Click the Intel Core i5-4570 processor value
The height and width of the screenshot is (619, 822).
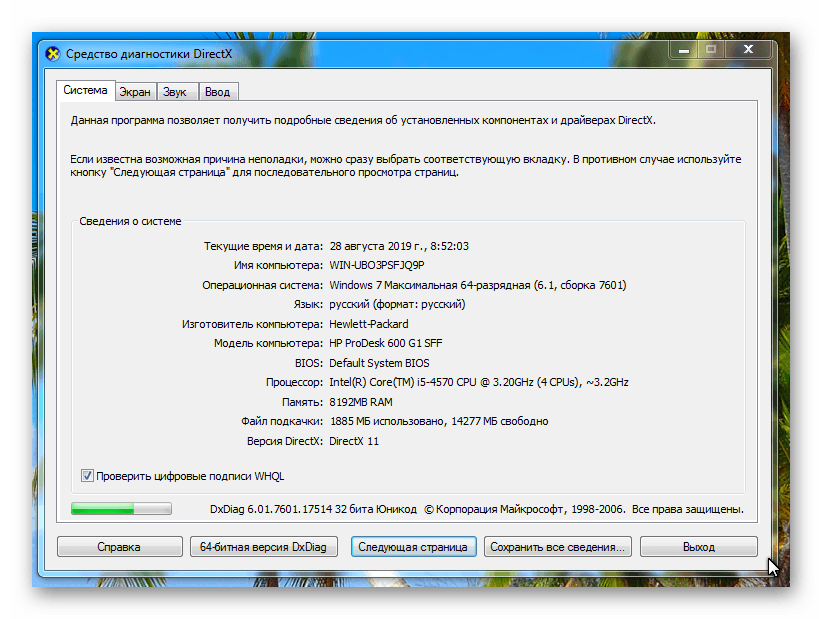[x=478, y=382]
